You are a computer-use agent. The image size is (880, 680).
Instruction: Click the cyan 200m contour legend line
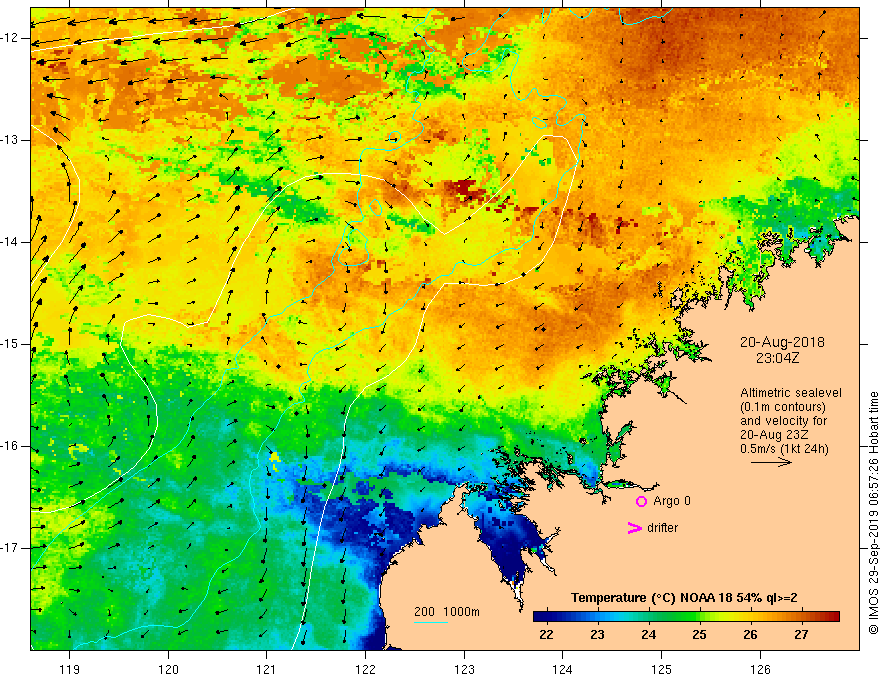click(430, 622)
